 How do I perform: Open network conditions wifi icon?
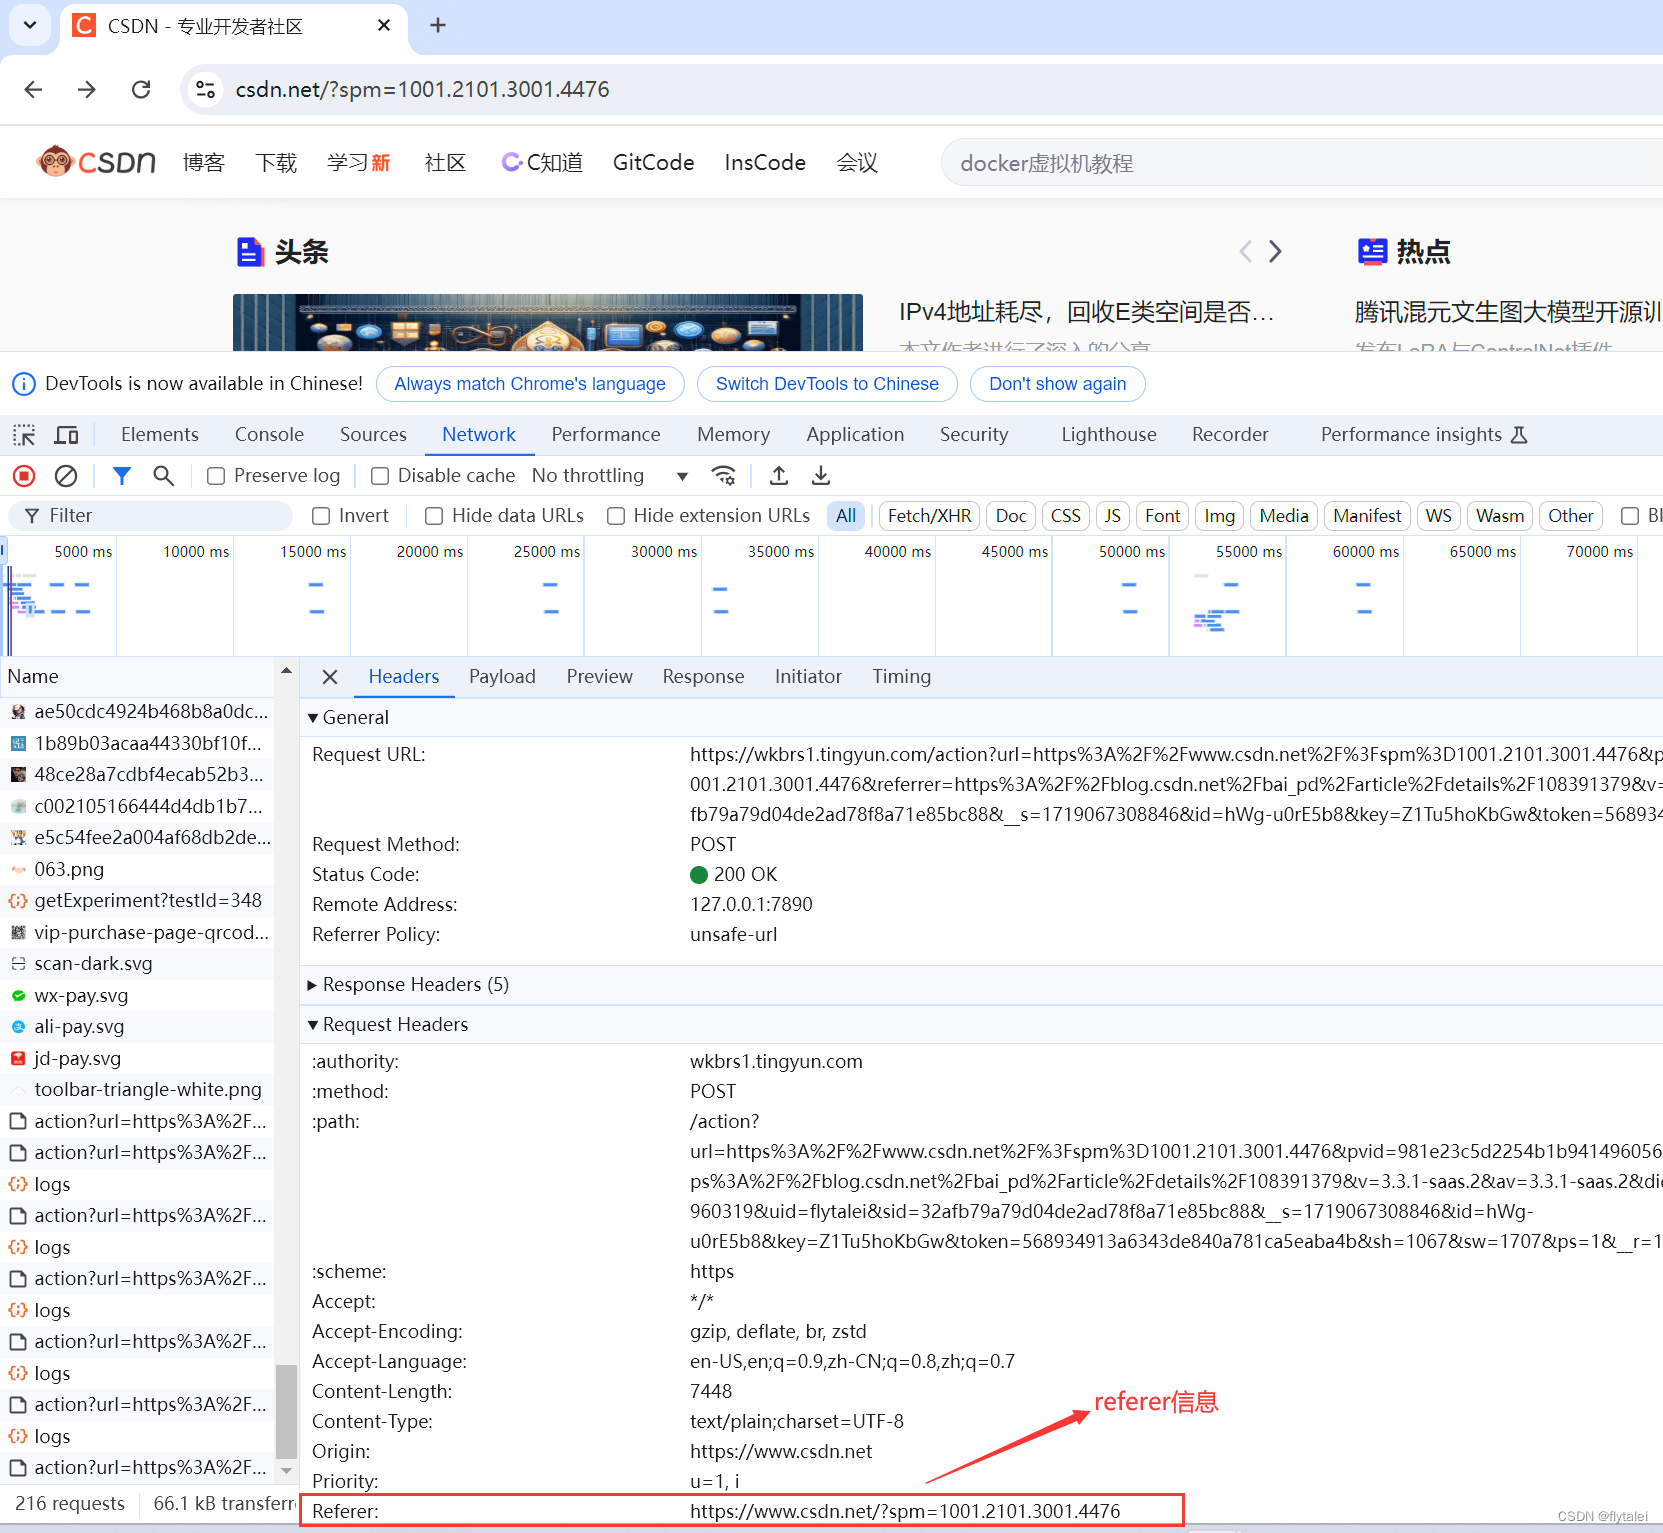point(723,476)
